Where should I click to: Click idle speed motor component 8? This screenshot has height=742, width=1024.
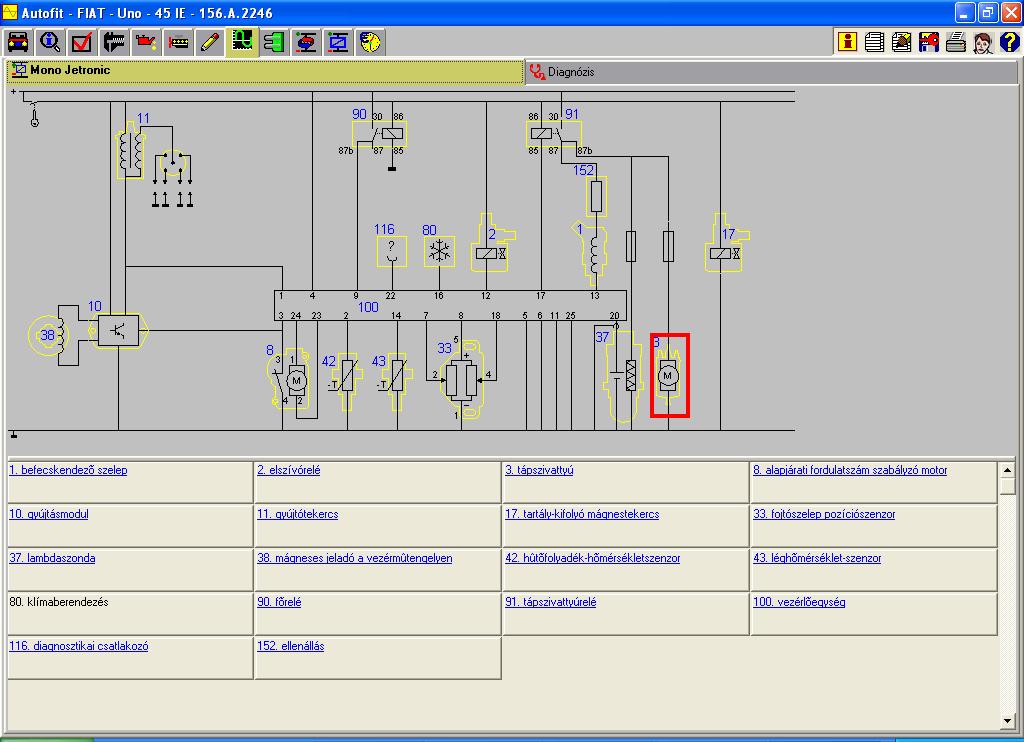[288, 378]
